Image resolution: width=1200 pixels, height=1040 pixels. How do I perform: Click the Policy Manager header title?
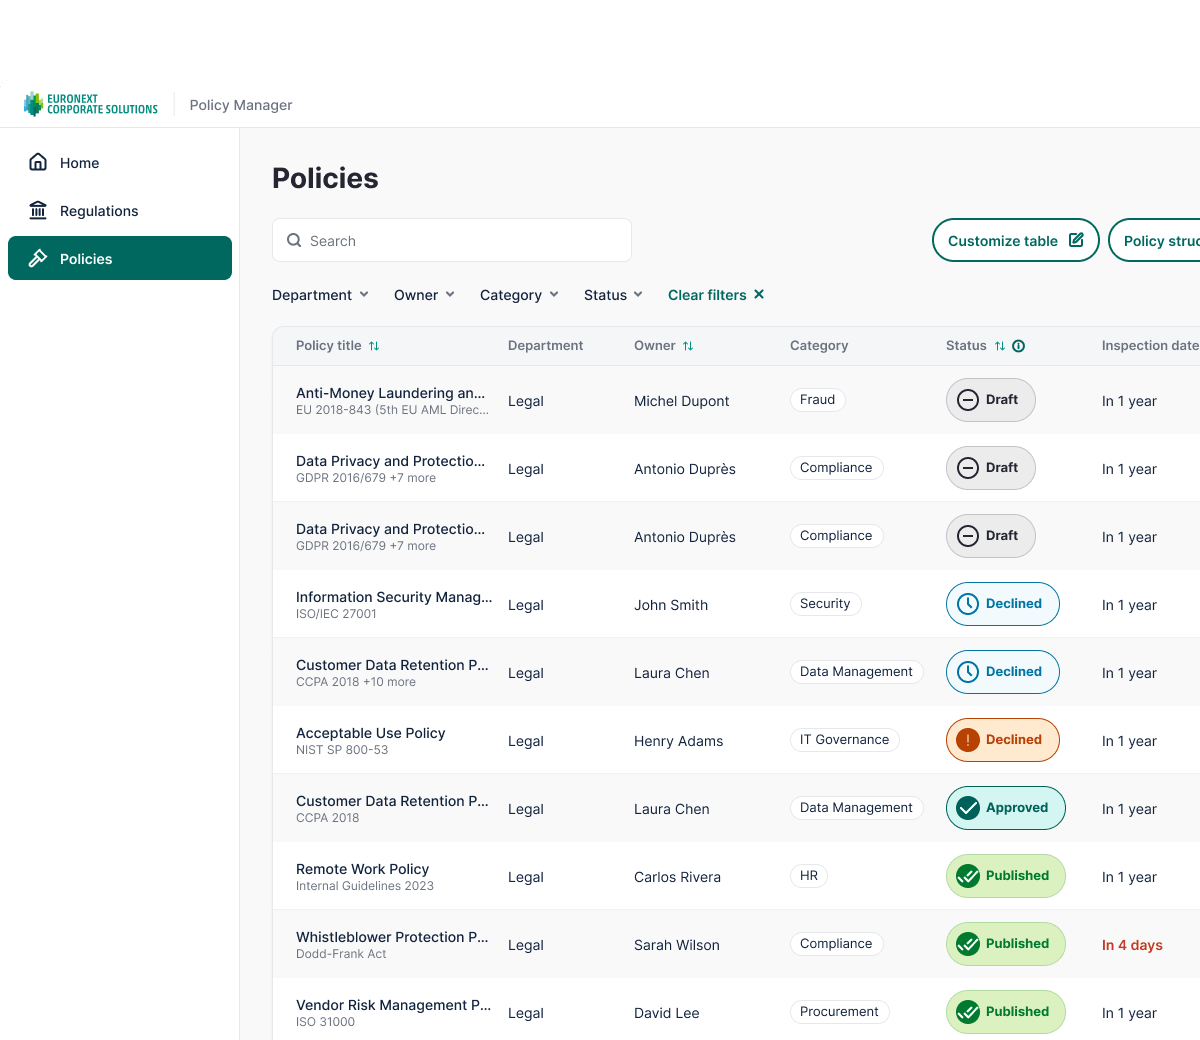(241, 105)
